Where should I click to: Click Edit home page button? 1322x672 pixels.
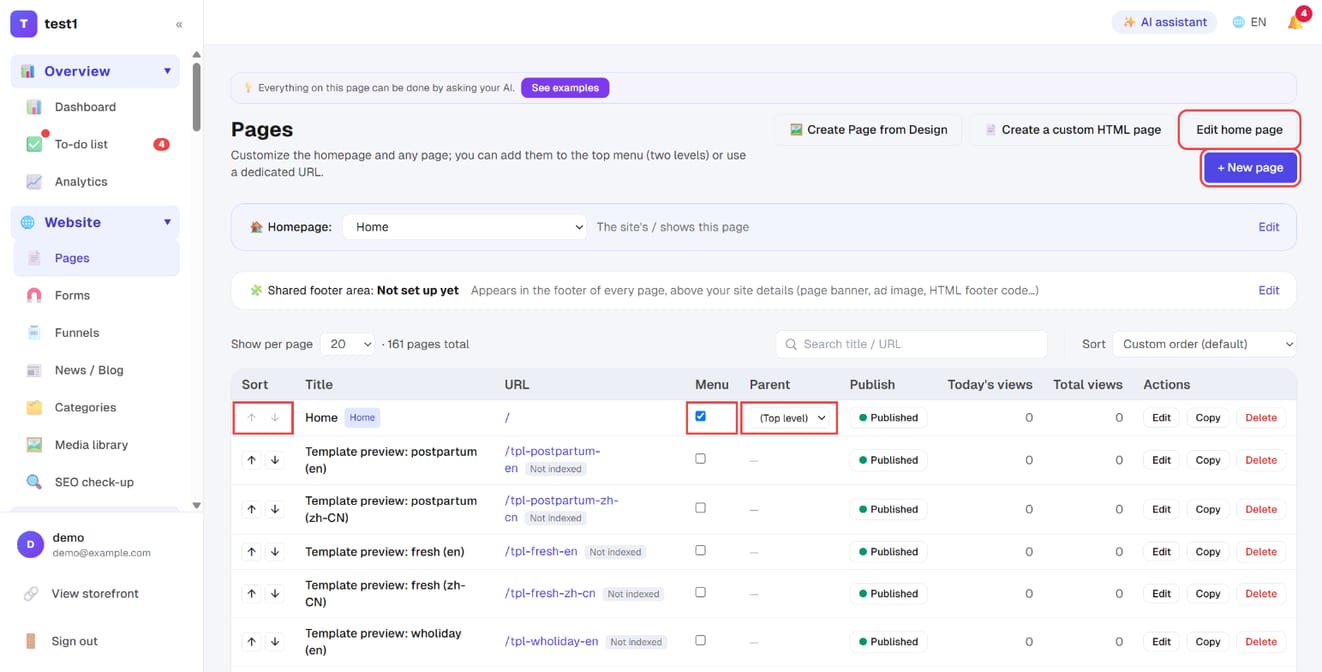1239,130
